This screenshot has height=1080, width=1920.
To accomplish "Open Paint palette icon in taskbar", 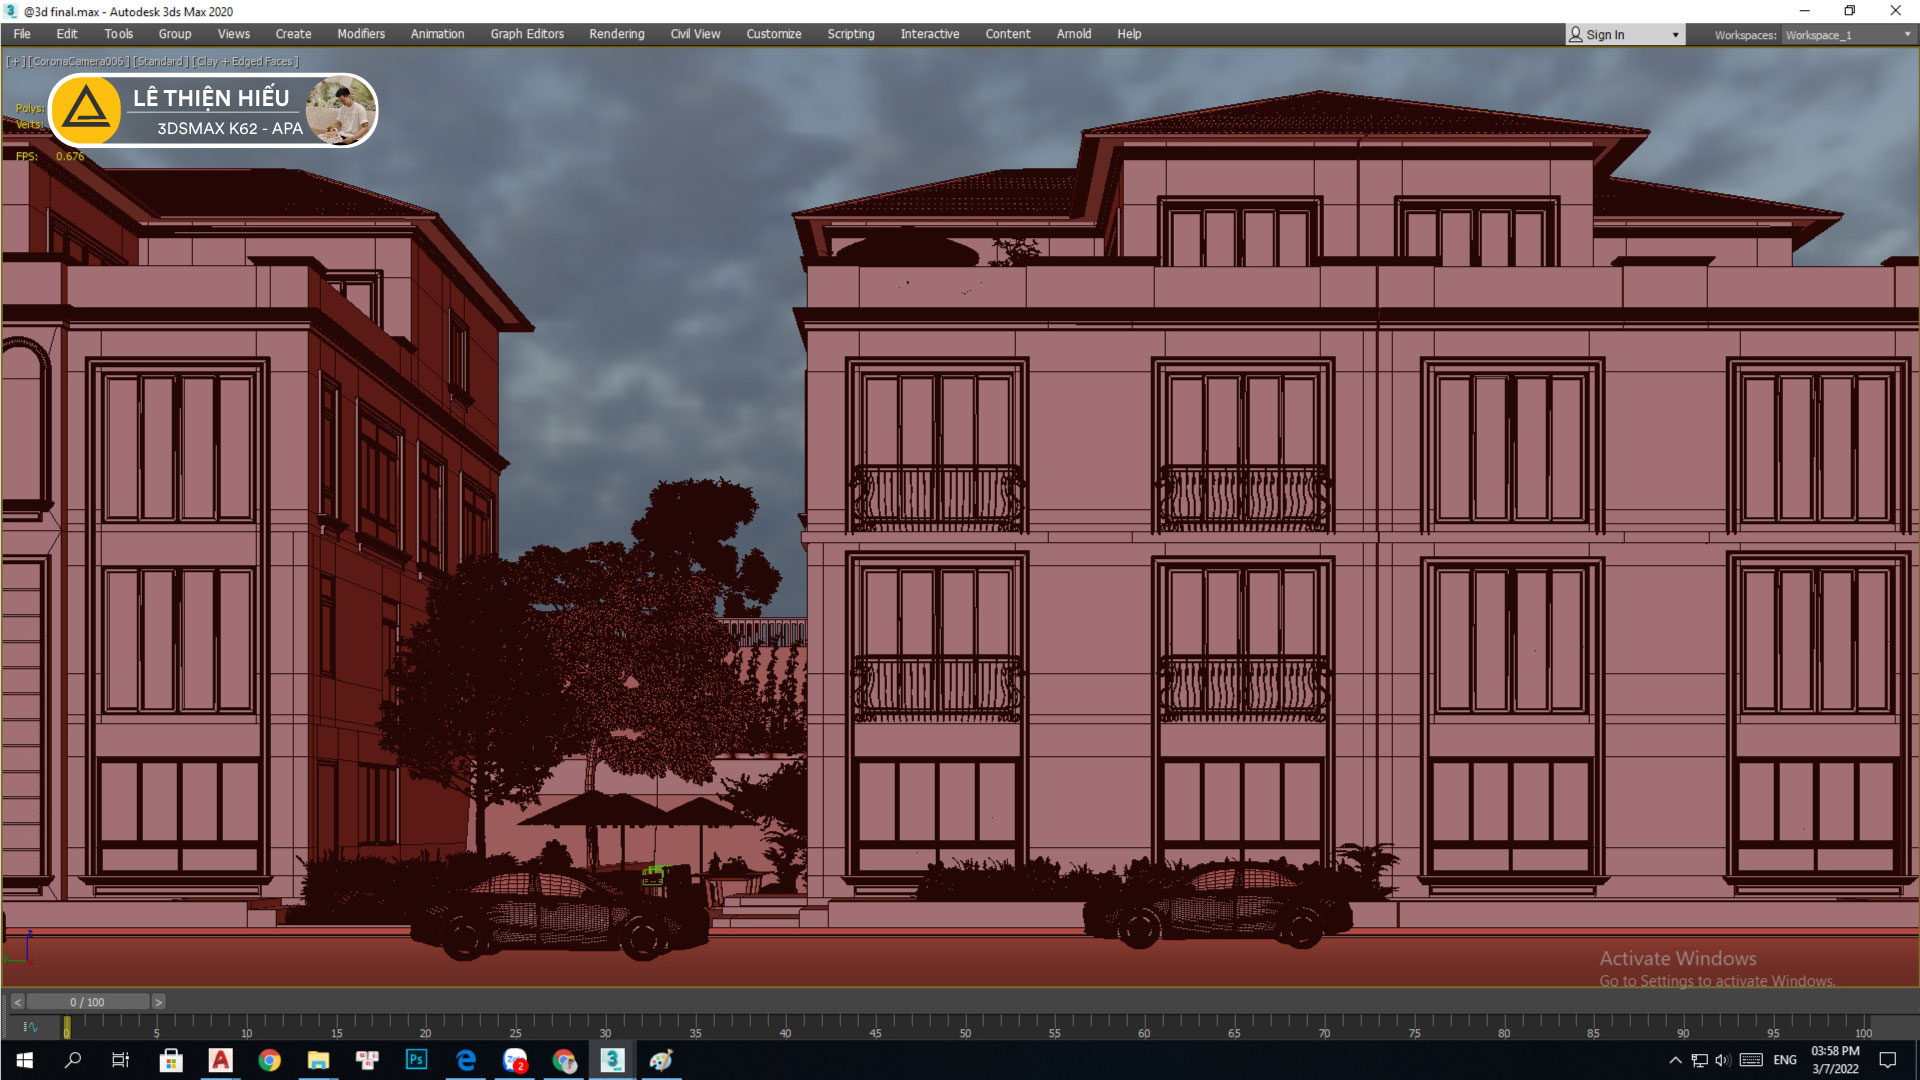I will pyautogui.click(x=661, y=1060).
